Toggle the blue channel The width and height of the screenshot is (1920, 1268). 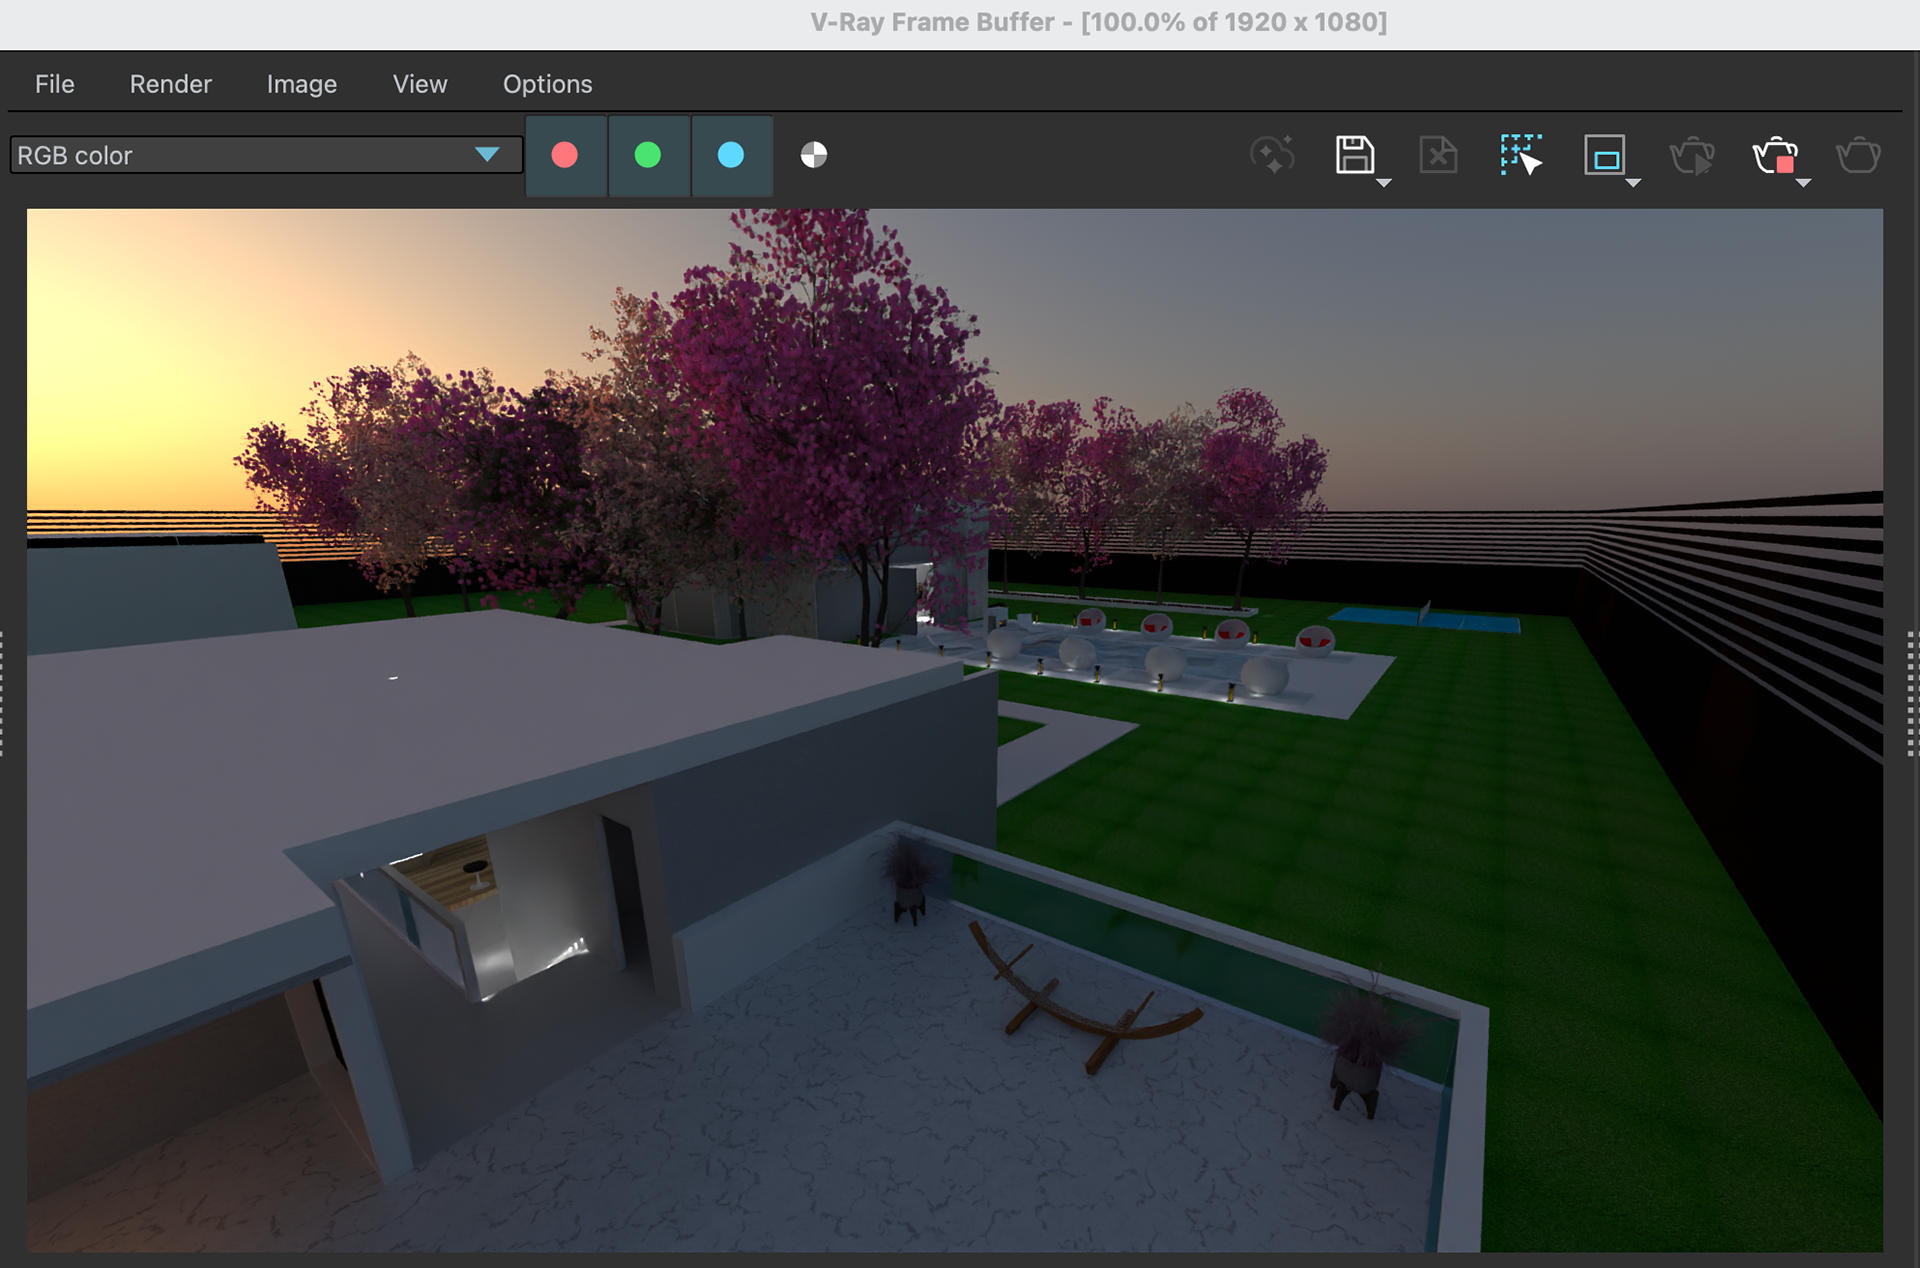click(731, 155)
